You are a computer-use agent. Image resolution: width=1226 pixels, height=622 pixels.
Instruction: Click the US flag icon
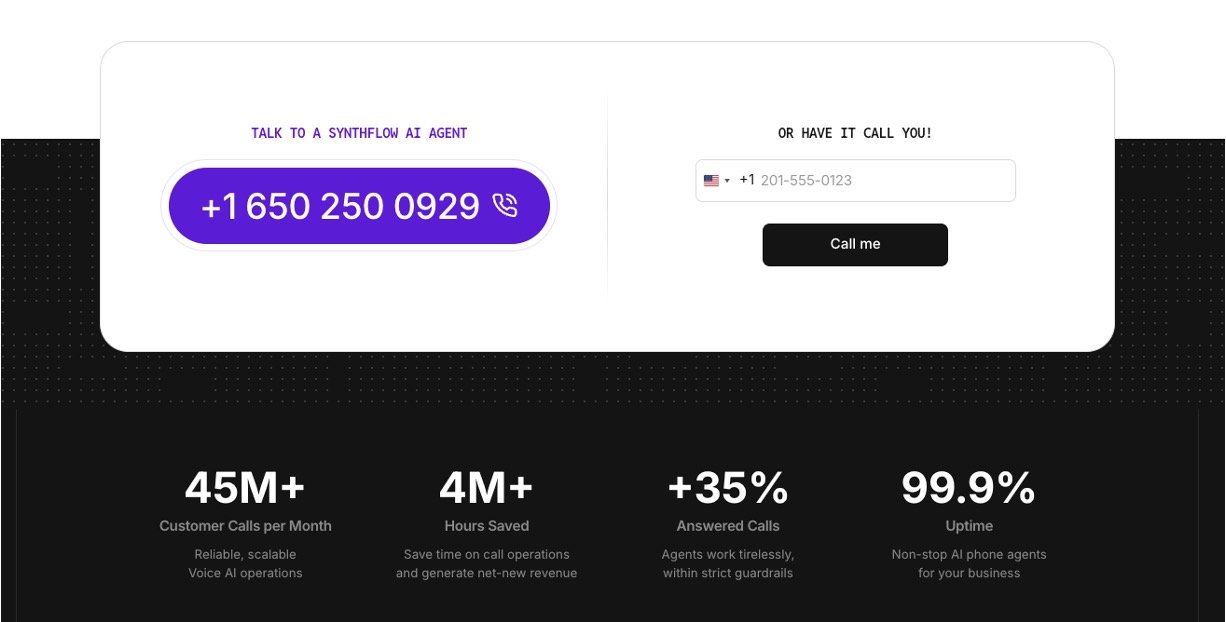click(x=711, y=181)
